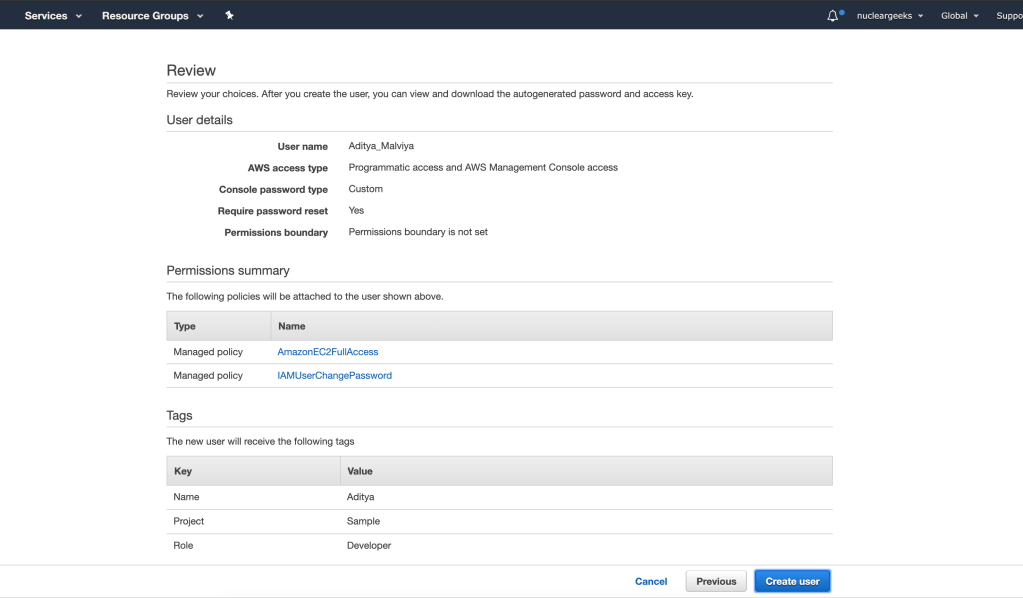Screen dimensions: 1023x598
Task: Click the Sample project tag value
Action: click(x=363, y=521)
